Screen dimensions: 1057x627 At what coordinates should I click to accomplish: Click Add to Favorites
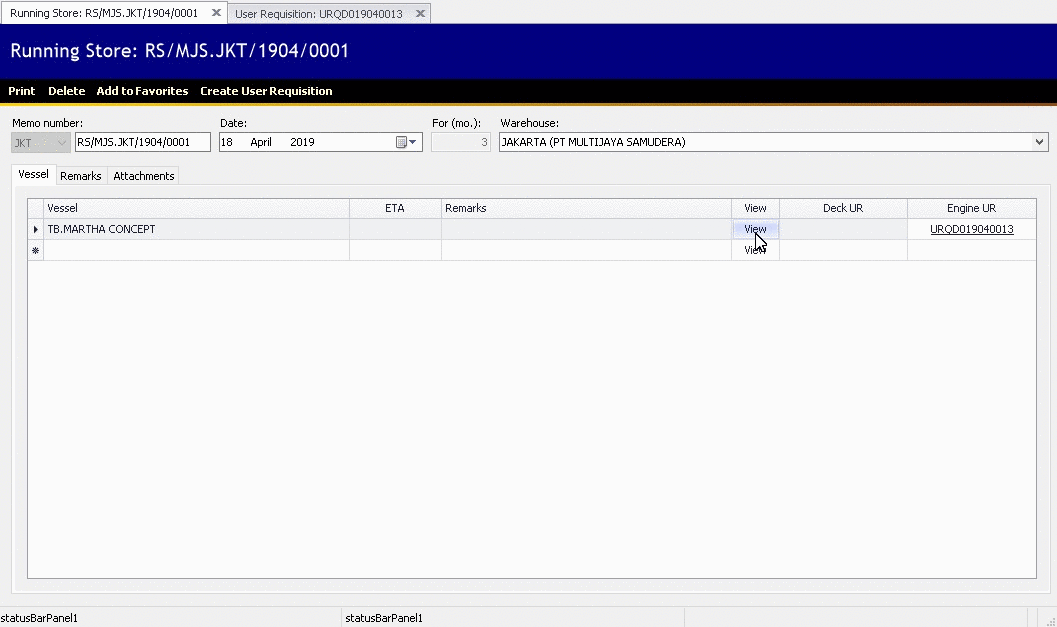(x=142, y=91)
